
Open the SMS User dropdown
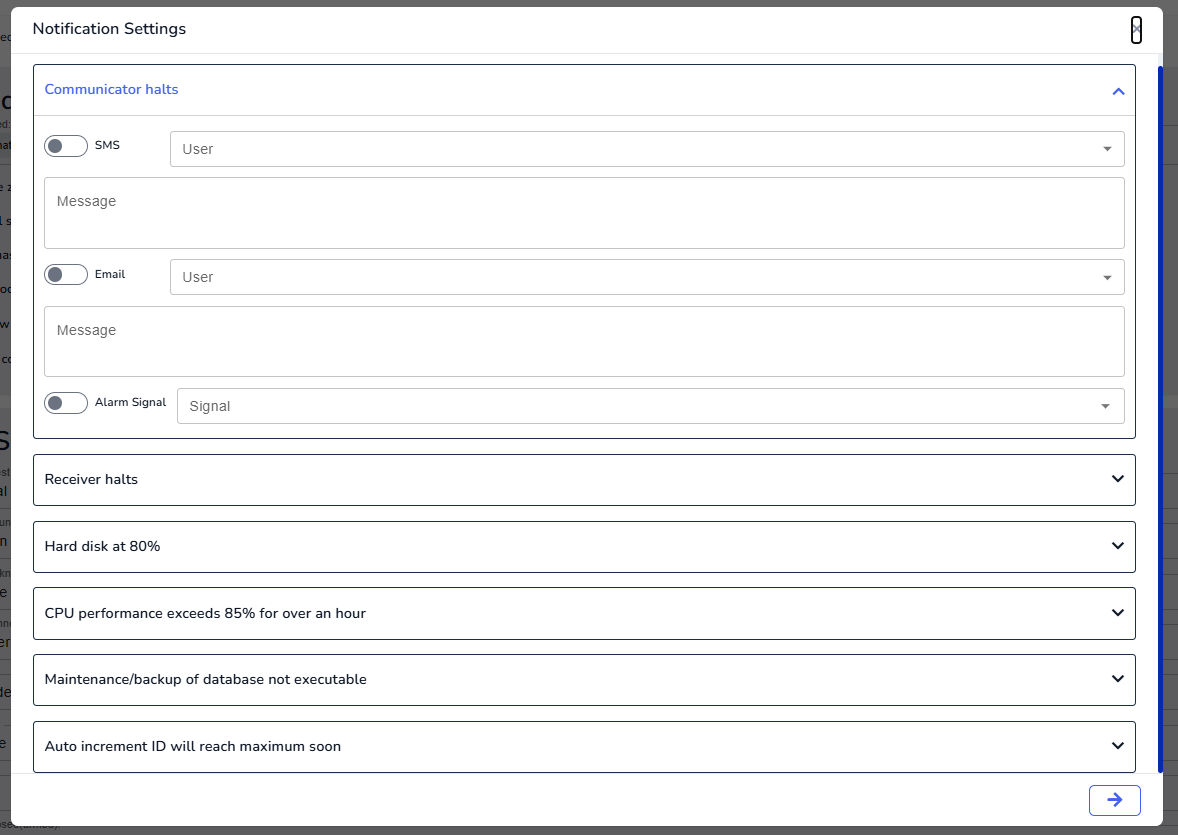tap(646, 149)
